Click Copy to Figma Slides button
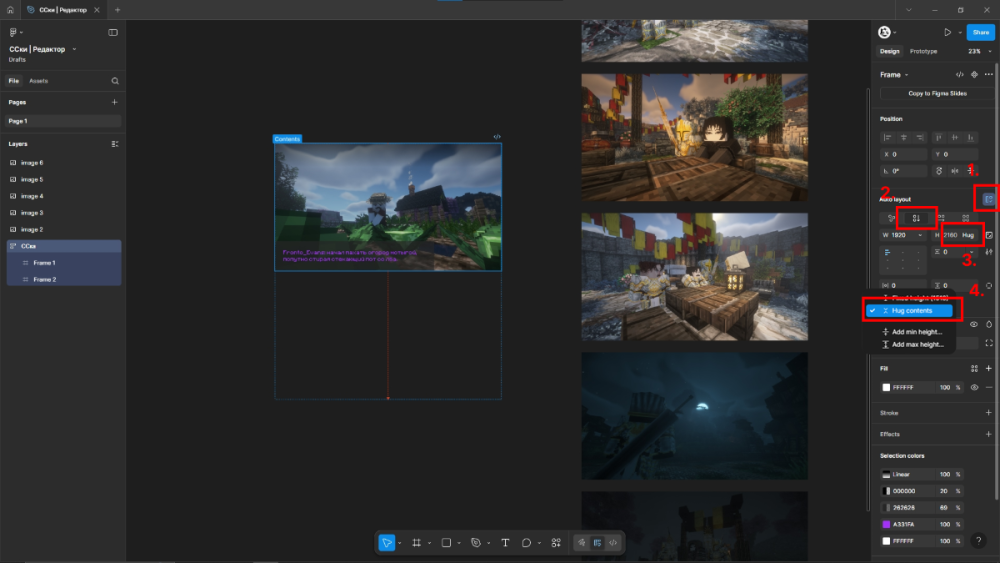 point(937,93)
